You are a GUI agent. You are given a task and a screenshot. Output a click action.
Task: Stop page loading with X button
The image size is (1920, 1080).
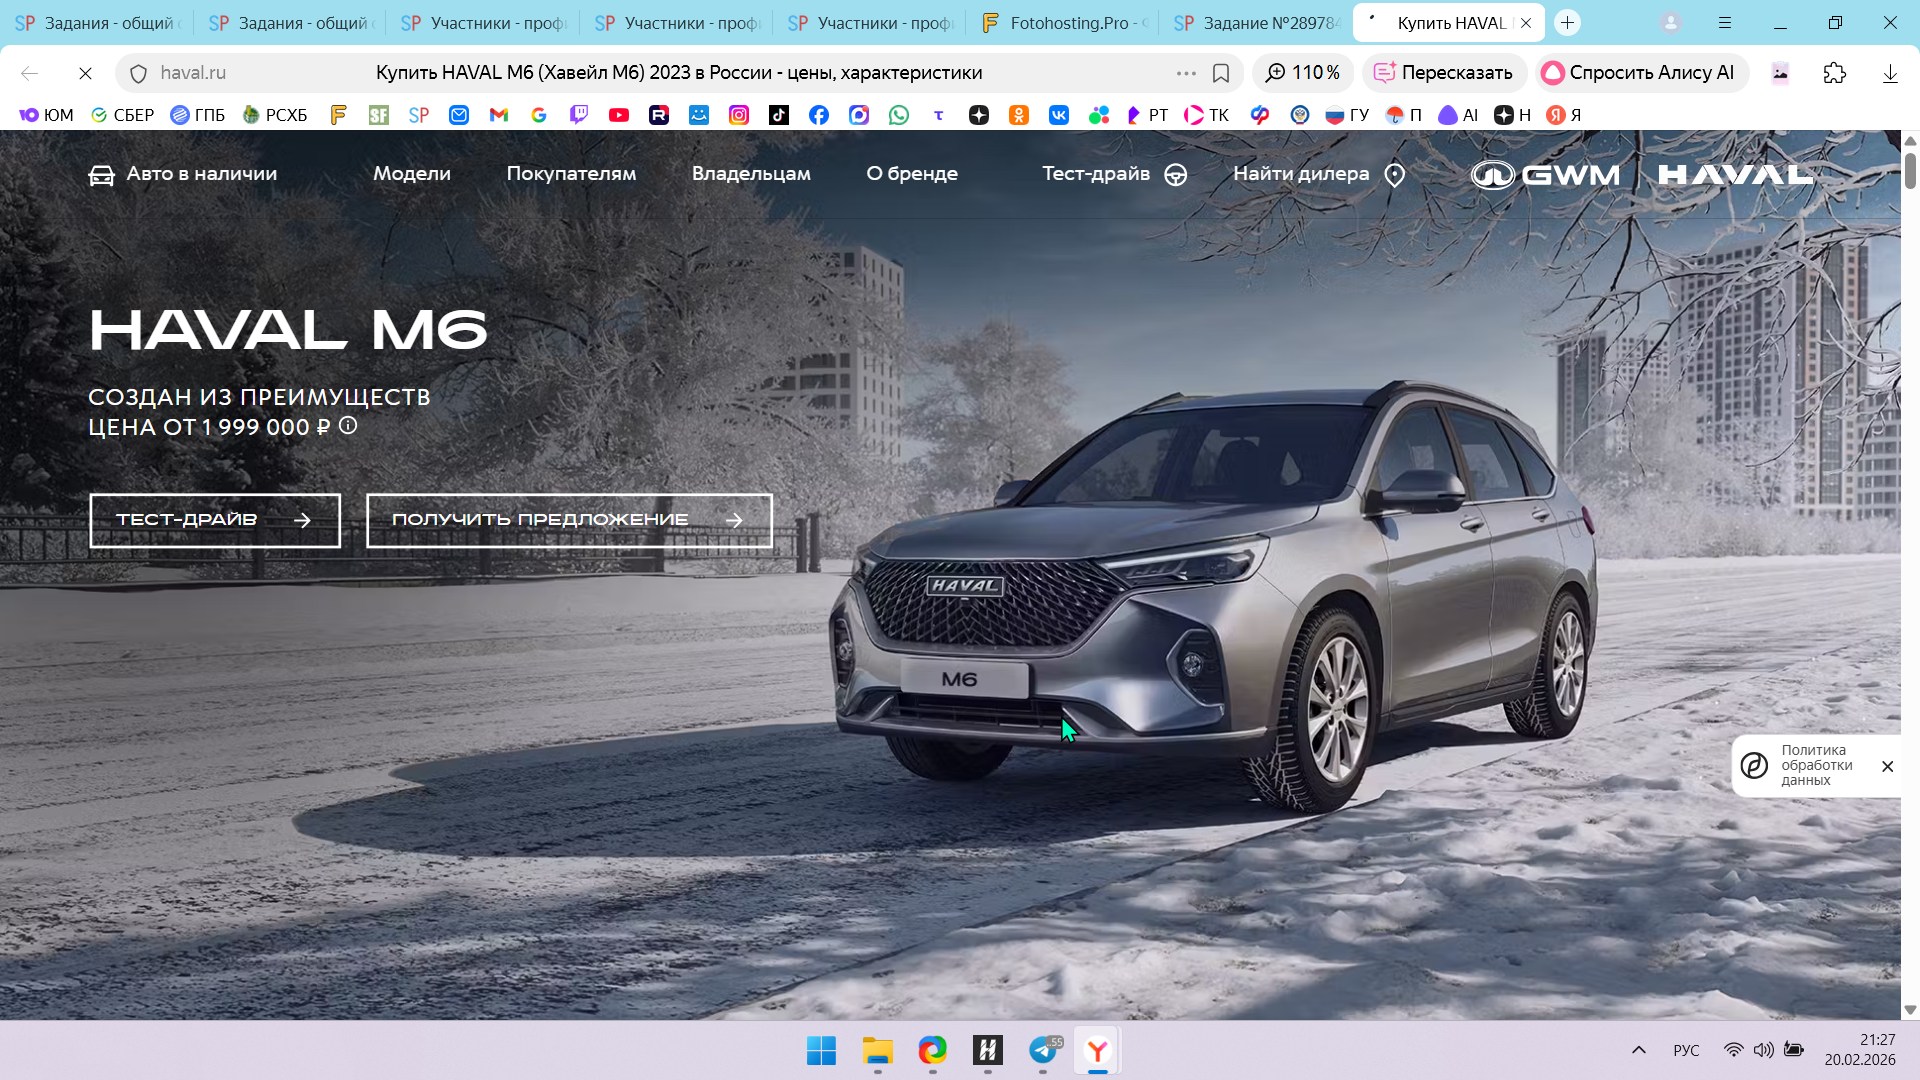click(x=85, y=73)
